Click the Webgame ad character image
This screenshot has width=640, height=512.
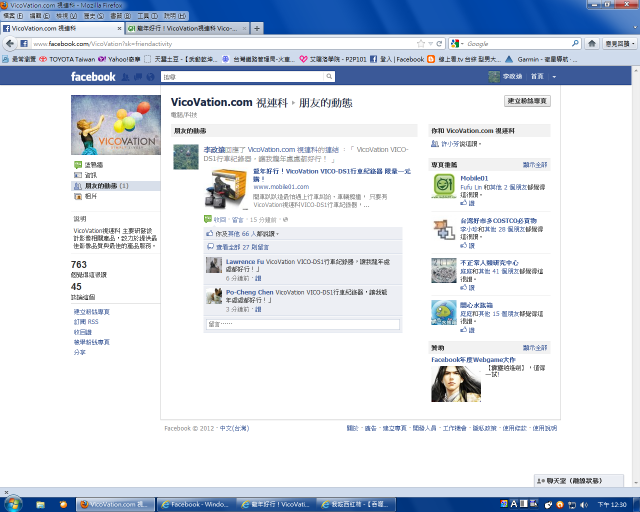pos(456,383)
